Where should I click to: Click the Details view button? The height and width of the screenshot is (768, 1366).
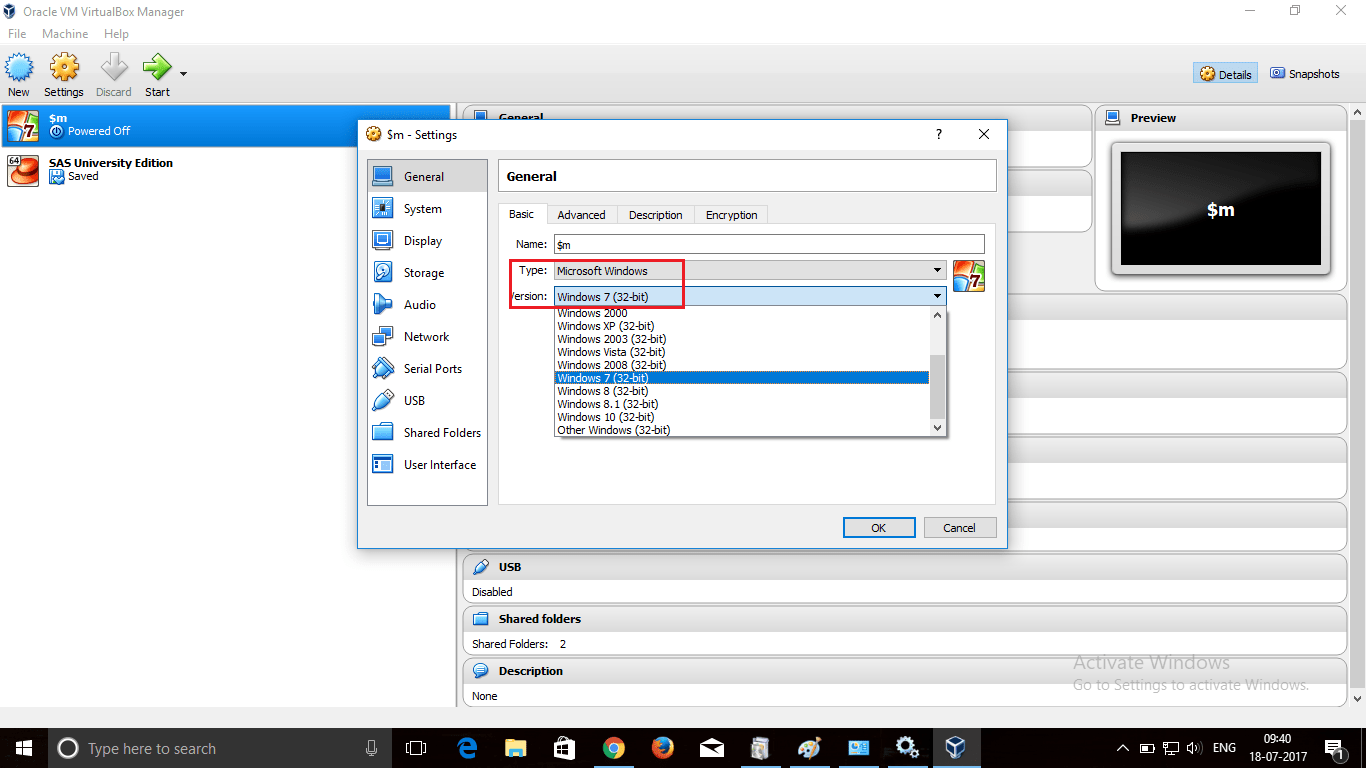[1226, 74]
